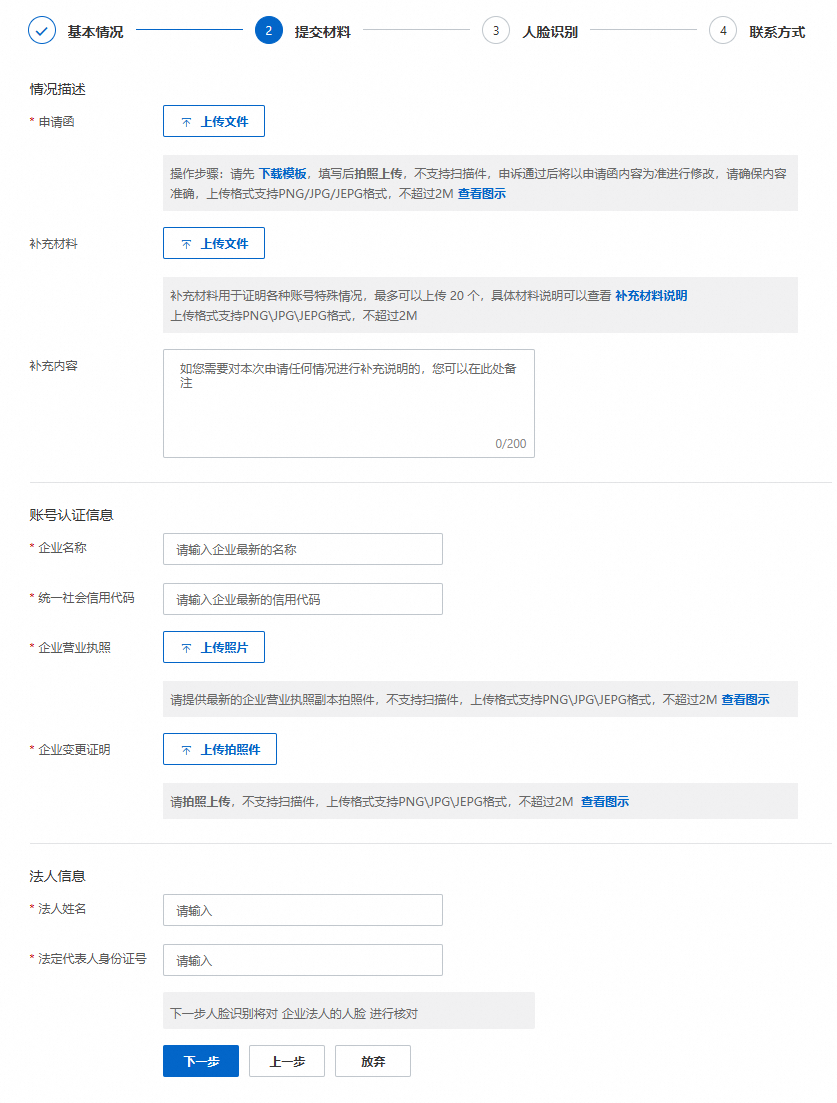Open 查看图示 link under 企业变更证明

click(605, 801)
